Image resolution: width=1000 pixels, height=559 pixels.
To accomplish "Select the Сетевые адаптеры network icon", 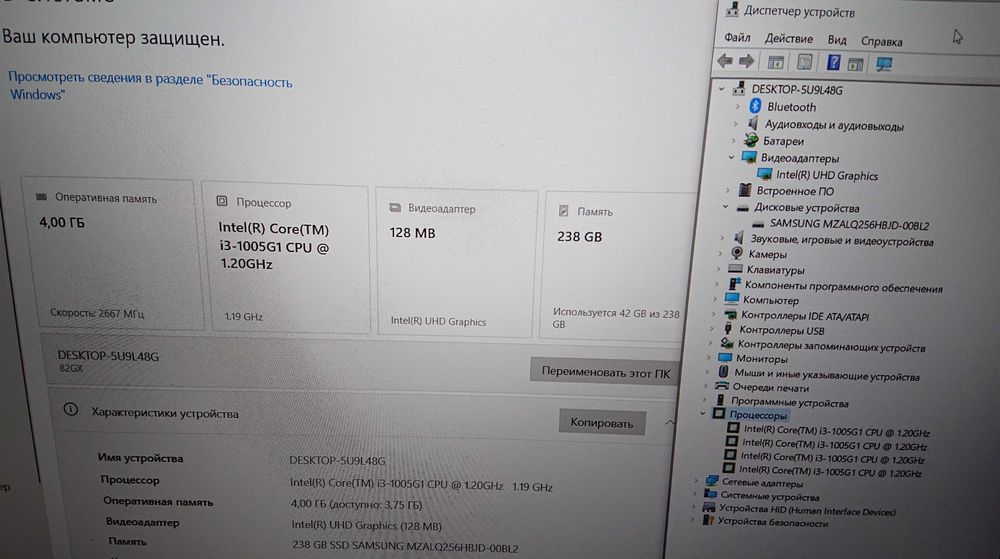I will click(712, 481).
